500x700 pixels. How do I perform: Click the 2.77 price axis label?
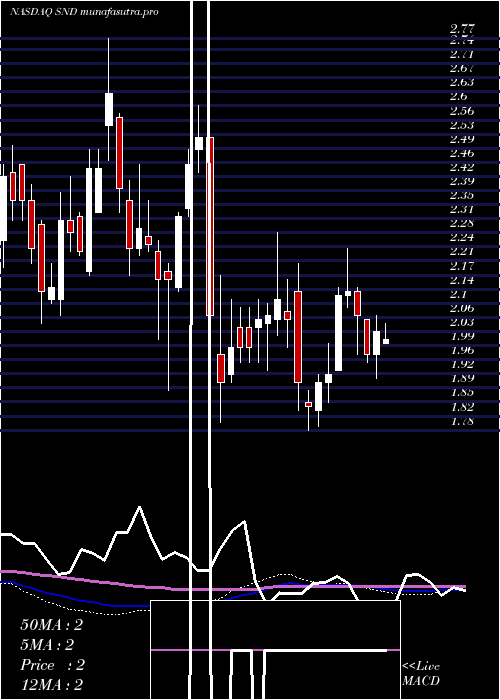462,29
